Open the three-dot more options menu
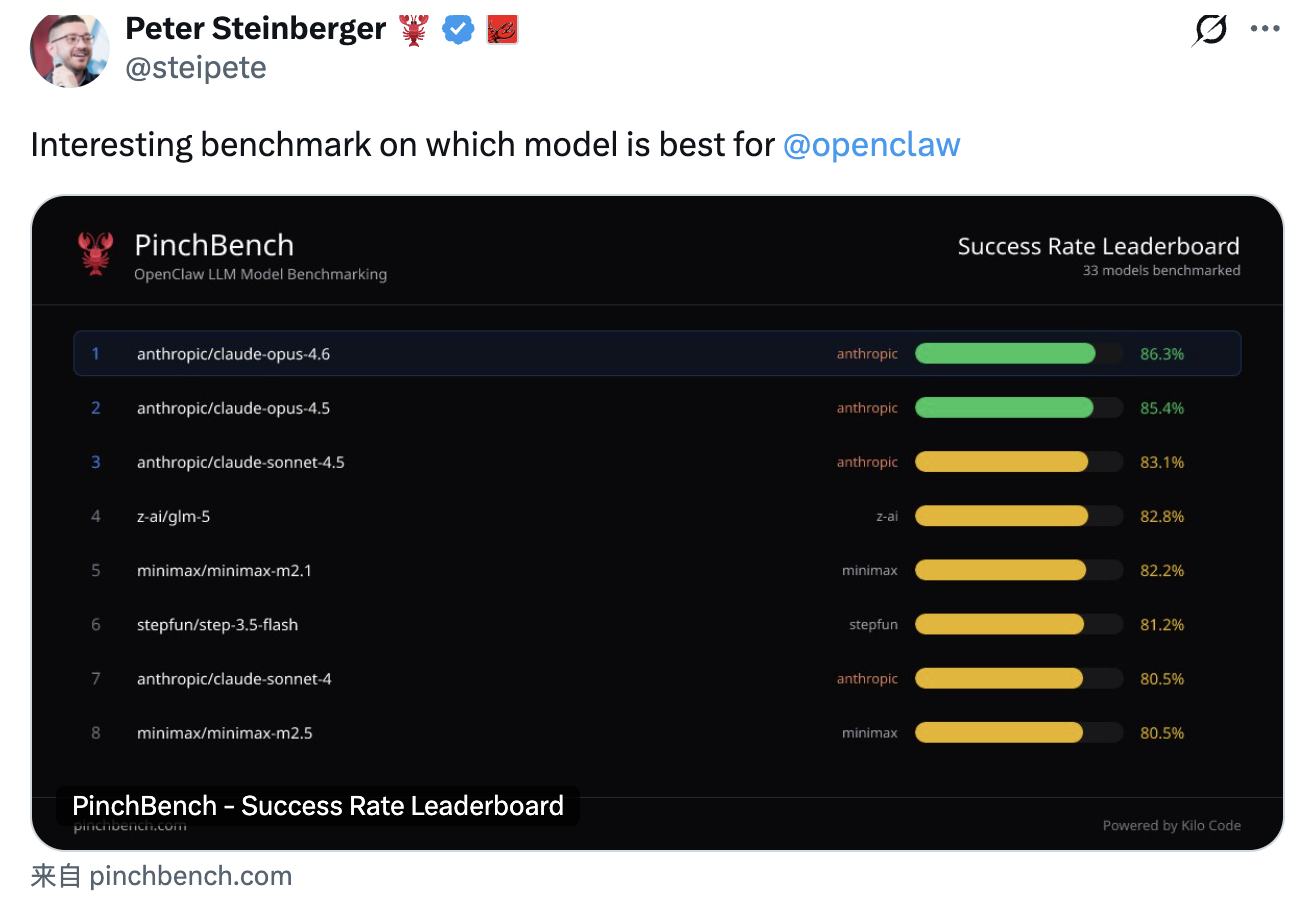1316x908 pixels. (1265, 29)
